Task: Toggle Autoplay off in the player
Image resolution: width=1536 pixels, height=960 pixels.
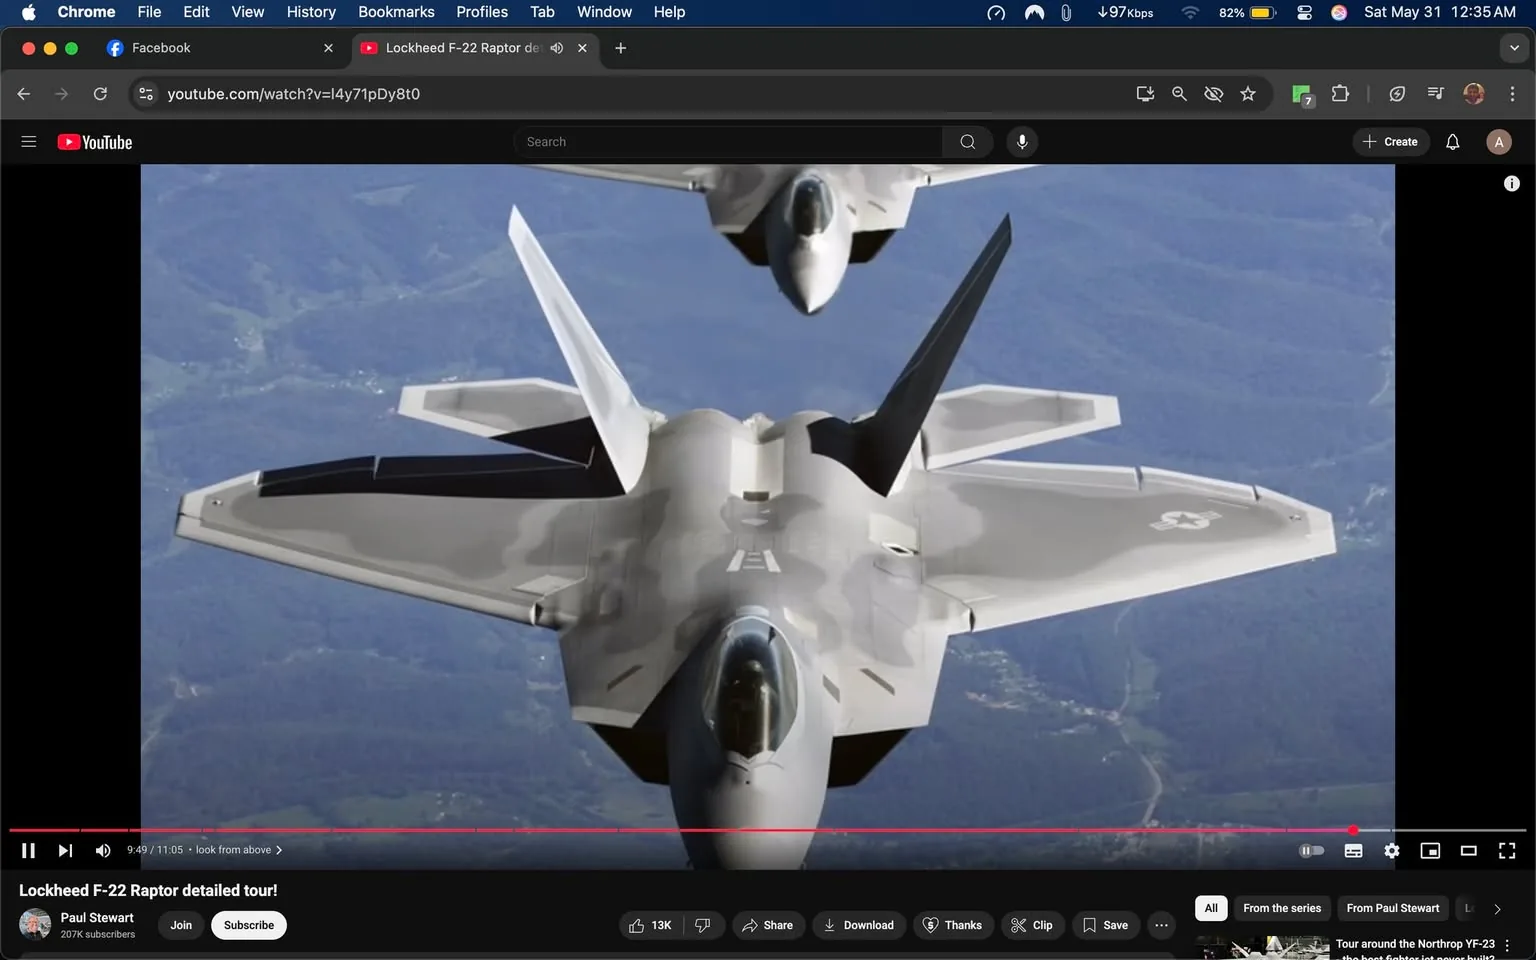Action: coord(1311,850)
